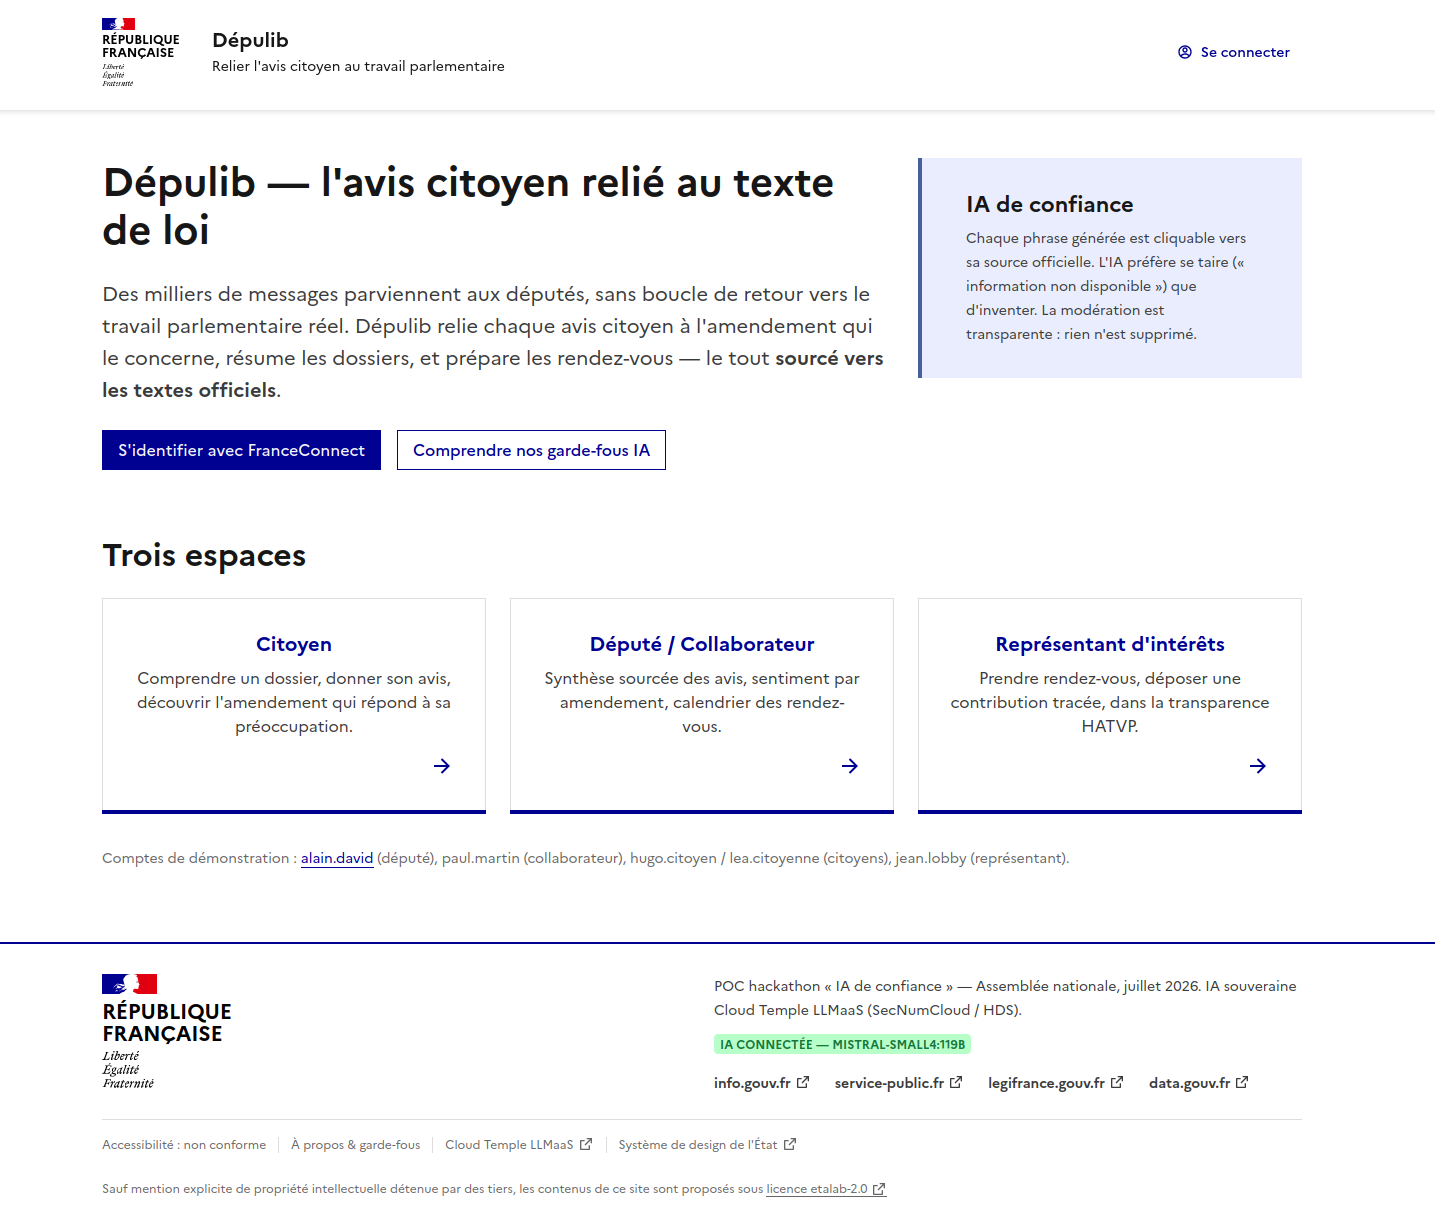
Task: Open the Député / Collaborateur card title
Action: [x=702, y=644]
